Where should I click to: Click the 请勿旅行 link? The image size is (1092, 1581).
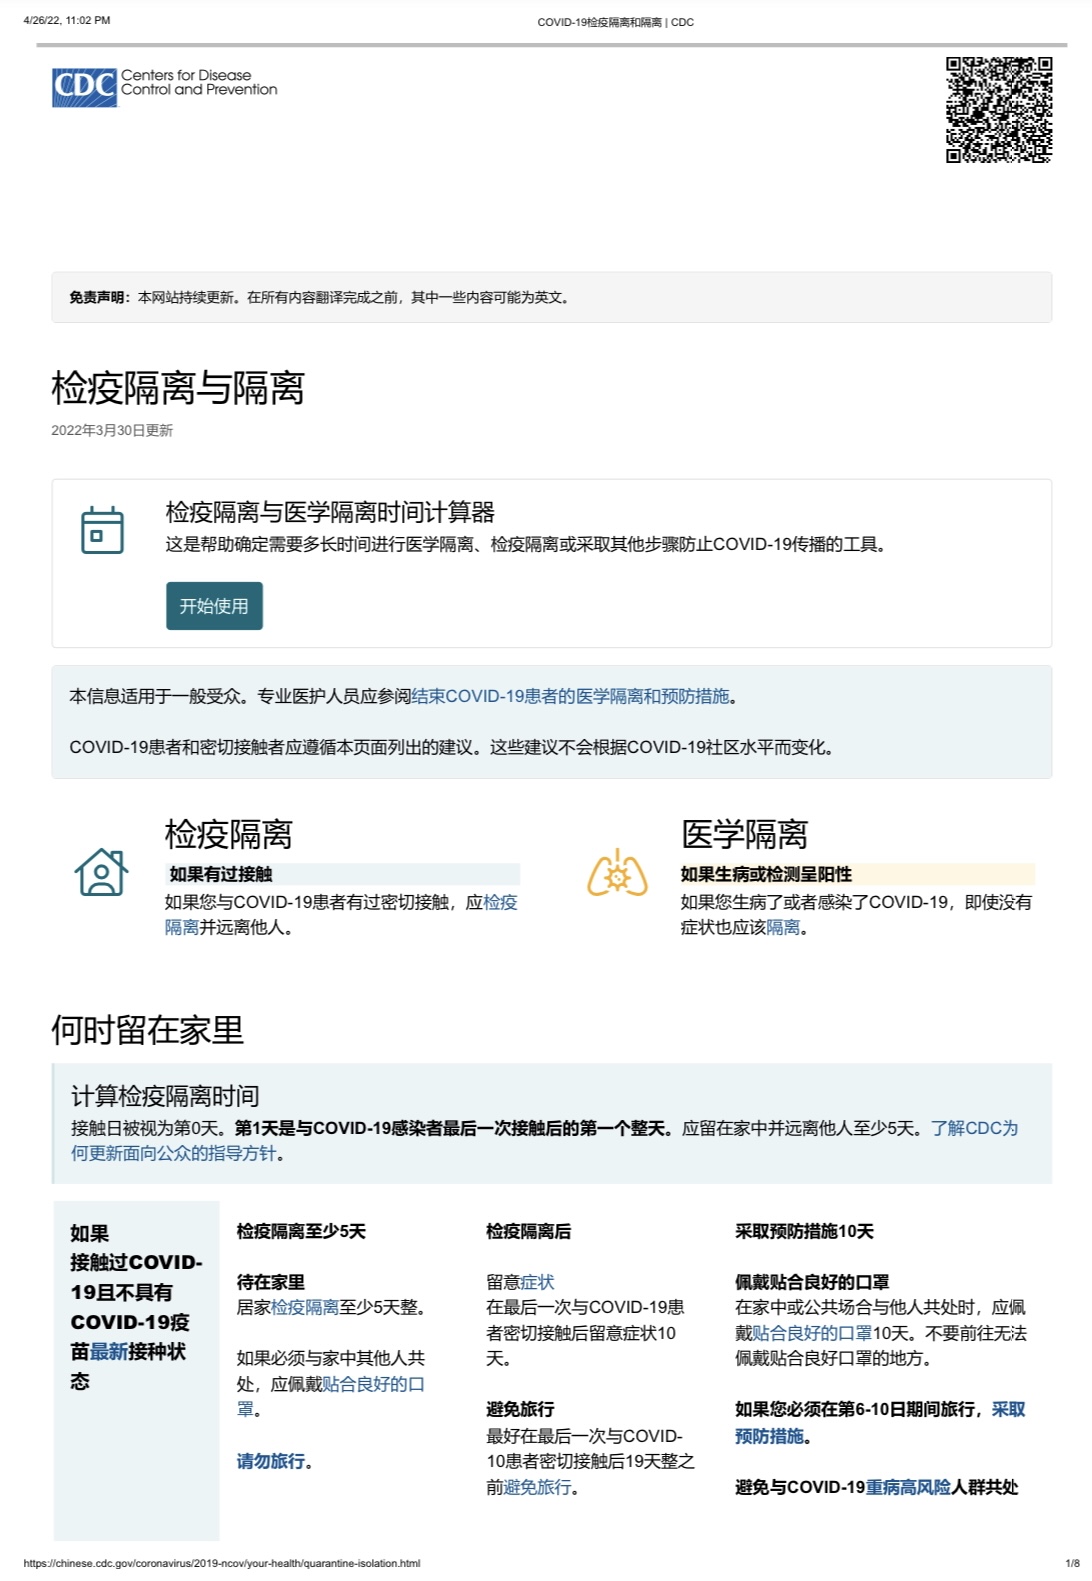click(270, 1461)
